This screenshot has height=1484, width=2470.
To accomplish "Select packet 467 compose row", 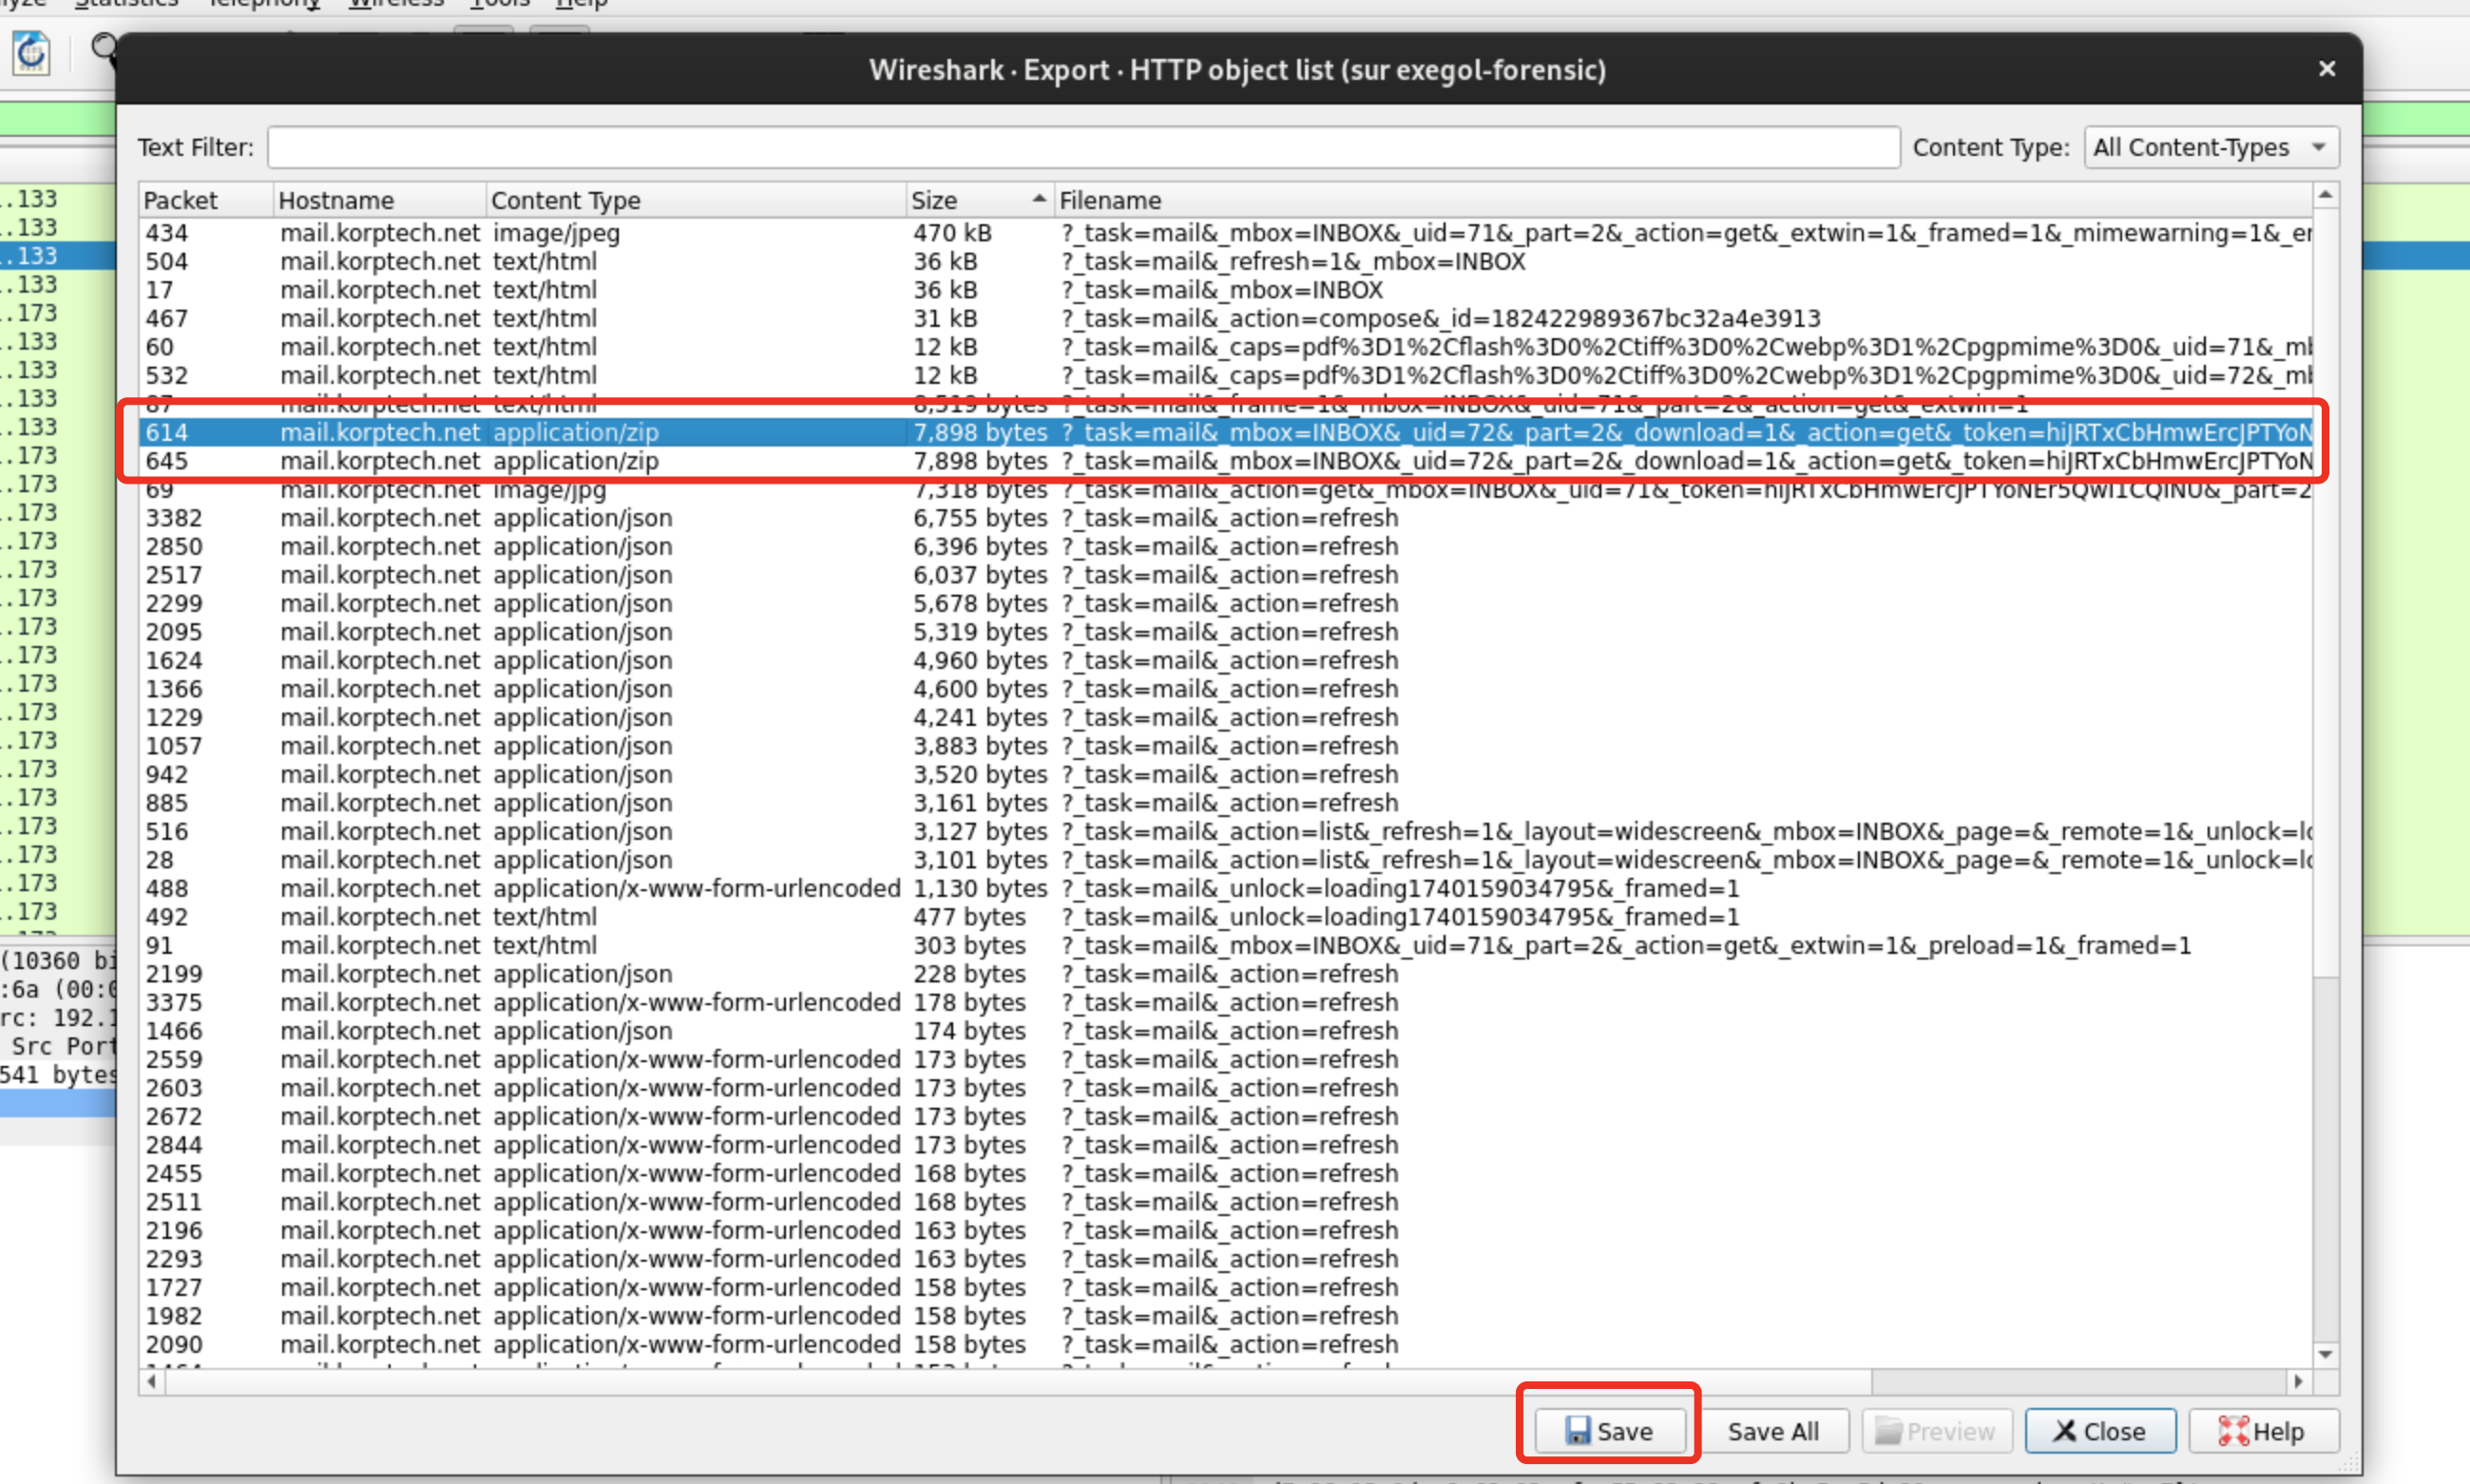I will [1226, 318].
